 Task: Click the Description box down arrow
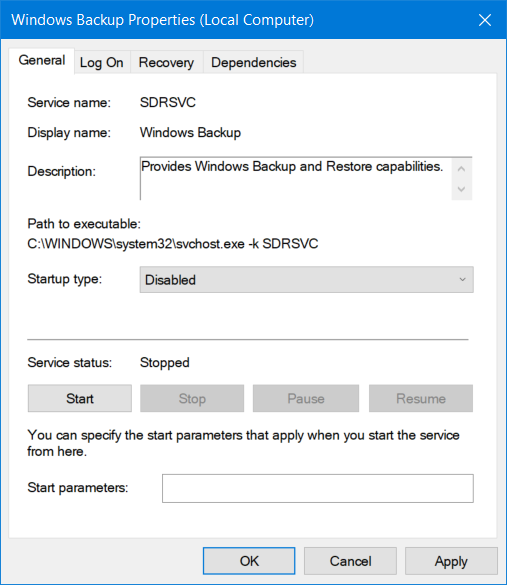point(461,189)
